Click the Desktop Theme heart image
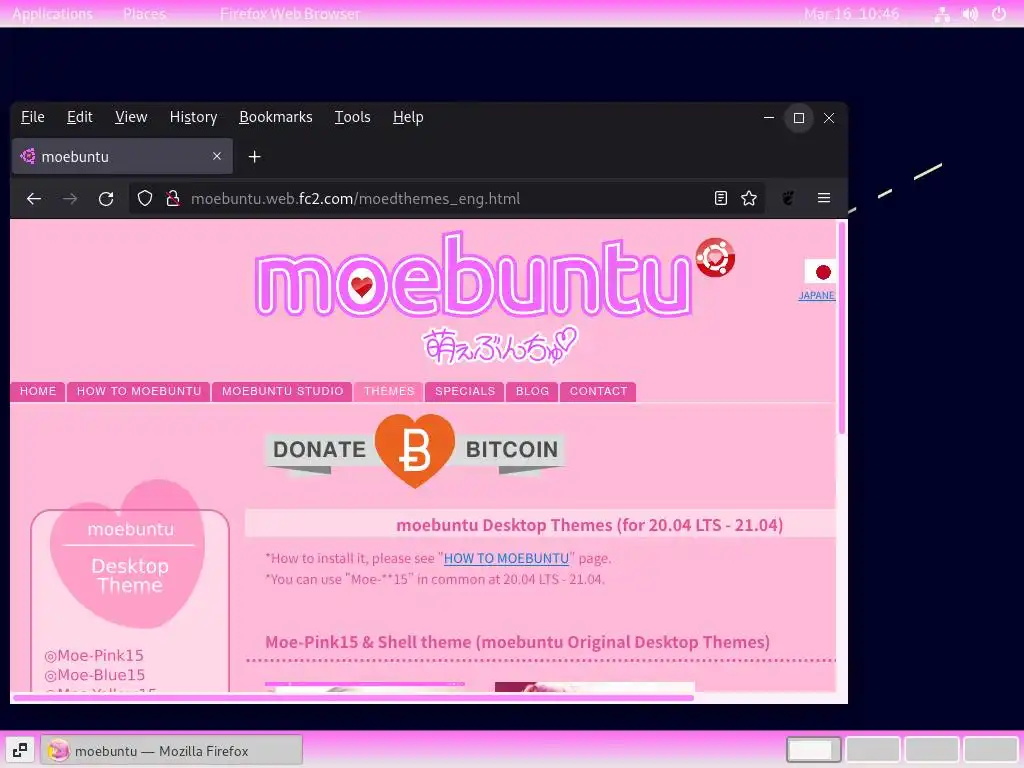Screen dimensions: 1024x768 click(129, 555)
